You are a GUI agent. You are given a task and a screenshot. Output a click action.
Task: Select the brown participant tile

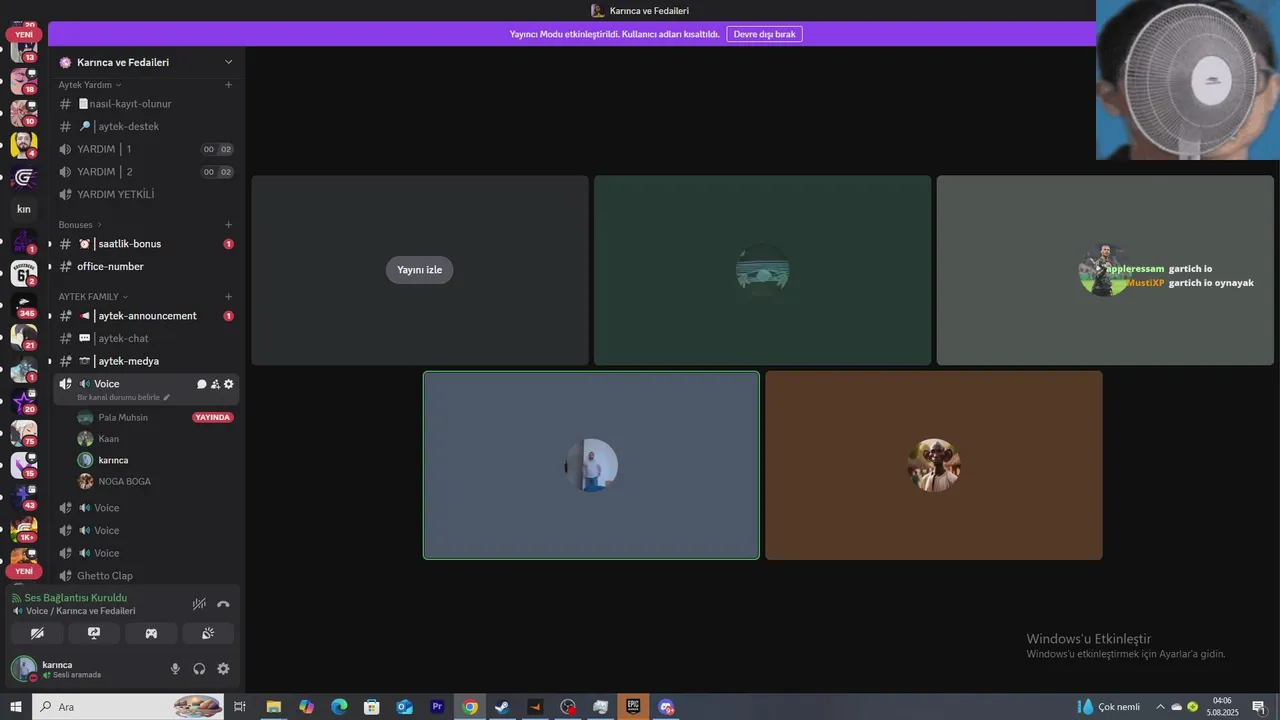pos(934,465)
